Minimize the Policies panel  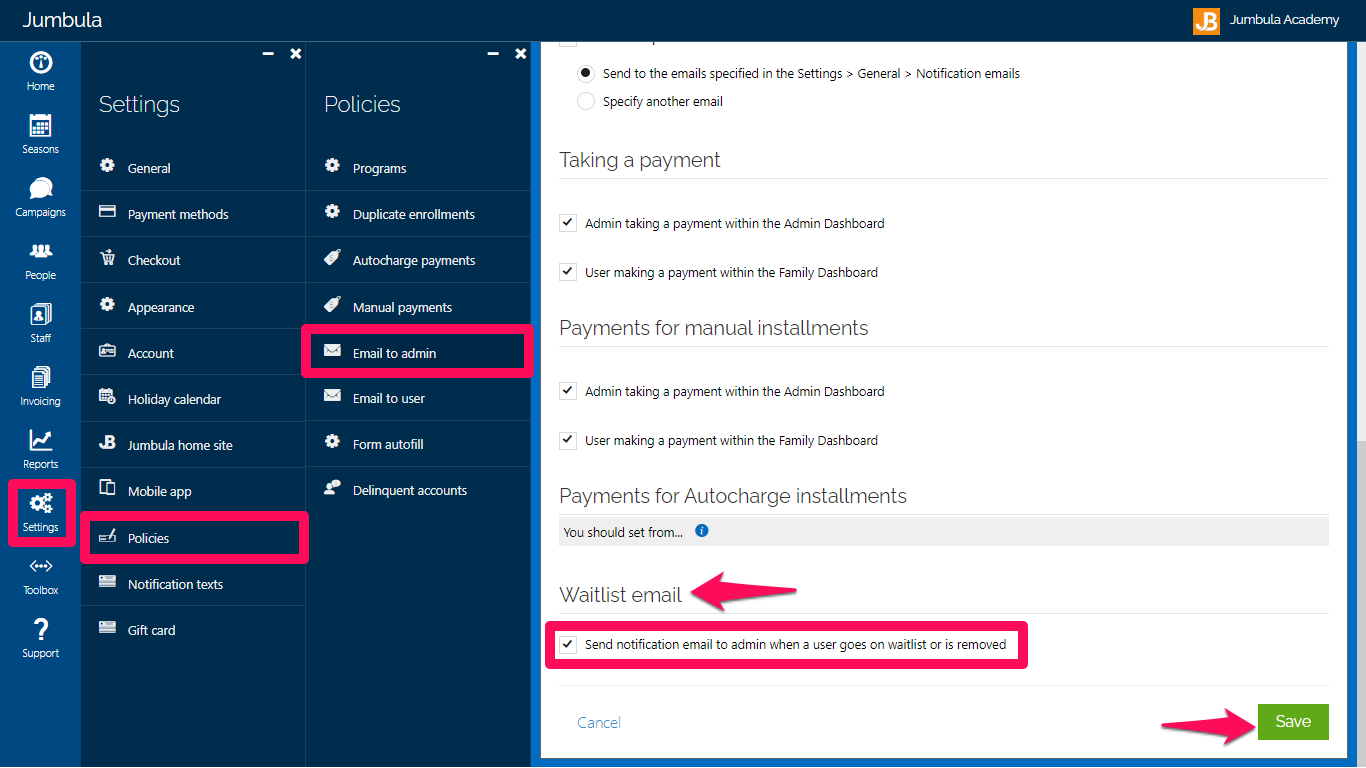pyautogui.click(x=493, y=54)
